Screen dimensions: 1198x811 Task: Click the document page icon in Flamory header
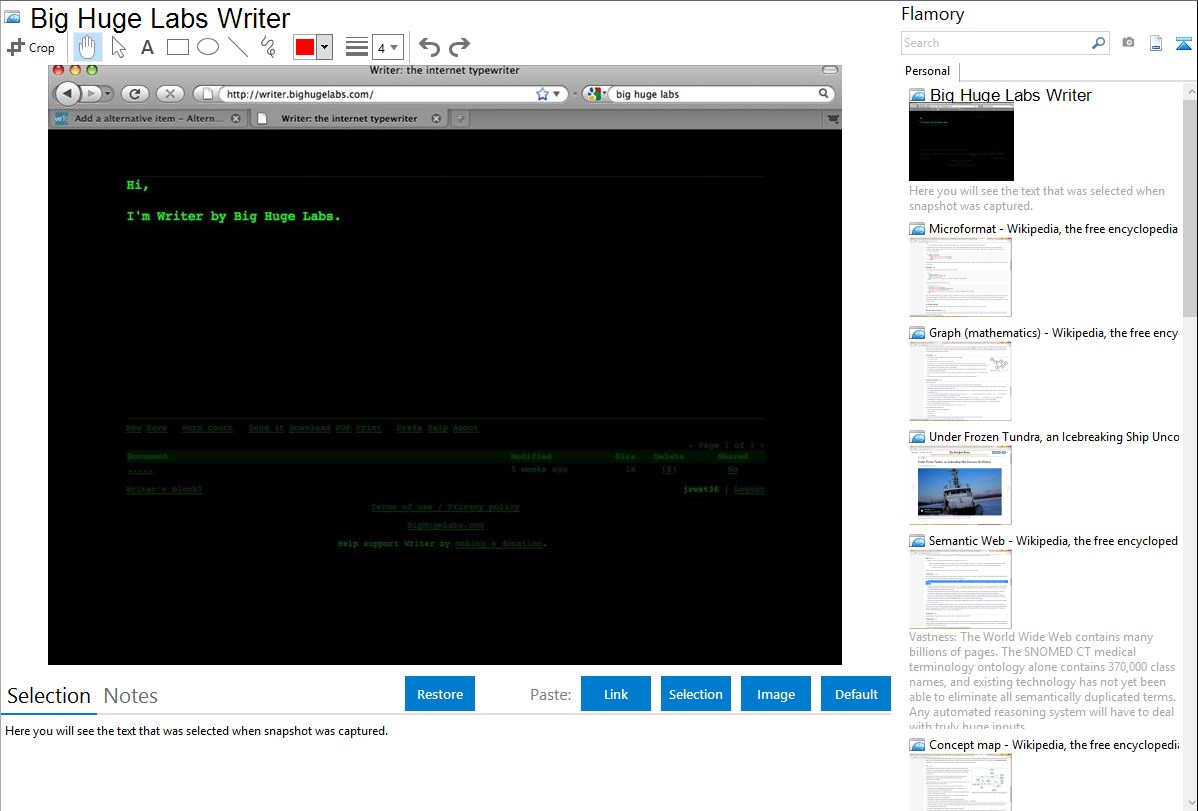tap(1156, 43)
